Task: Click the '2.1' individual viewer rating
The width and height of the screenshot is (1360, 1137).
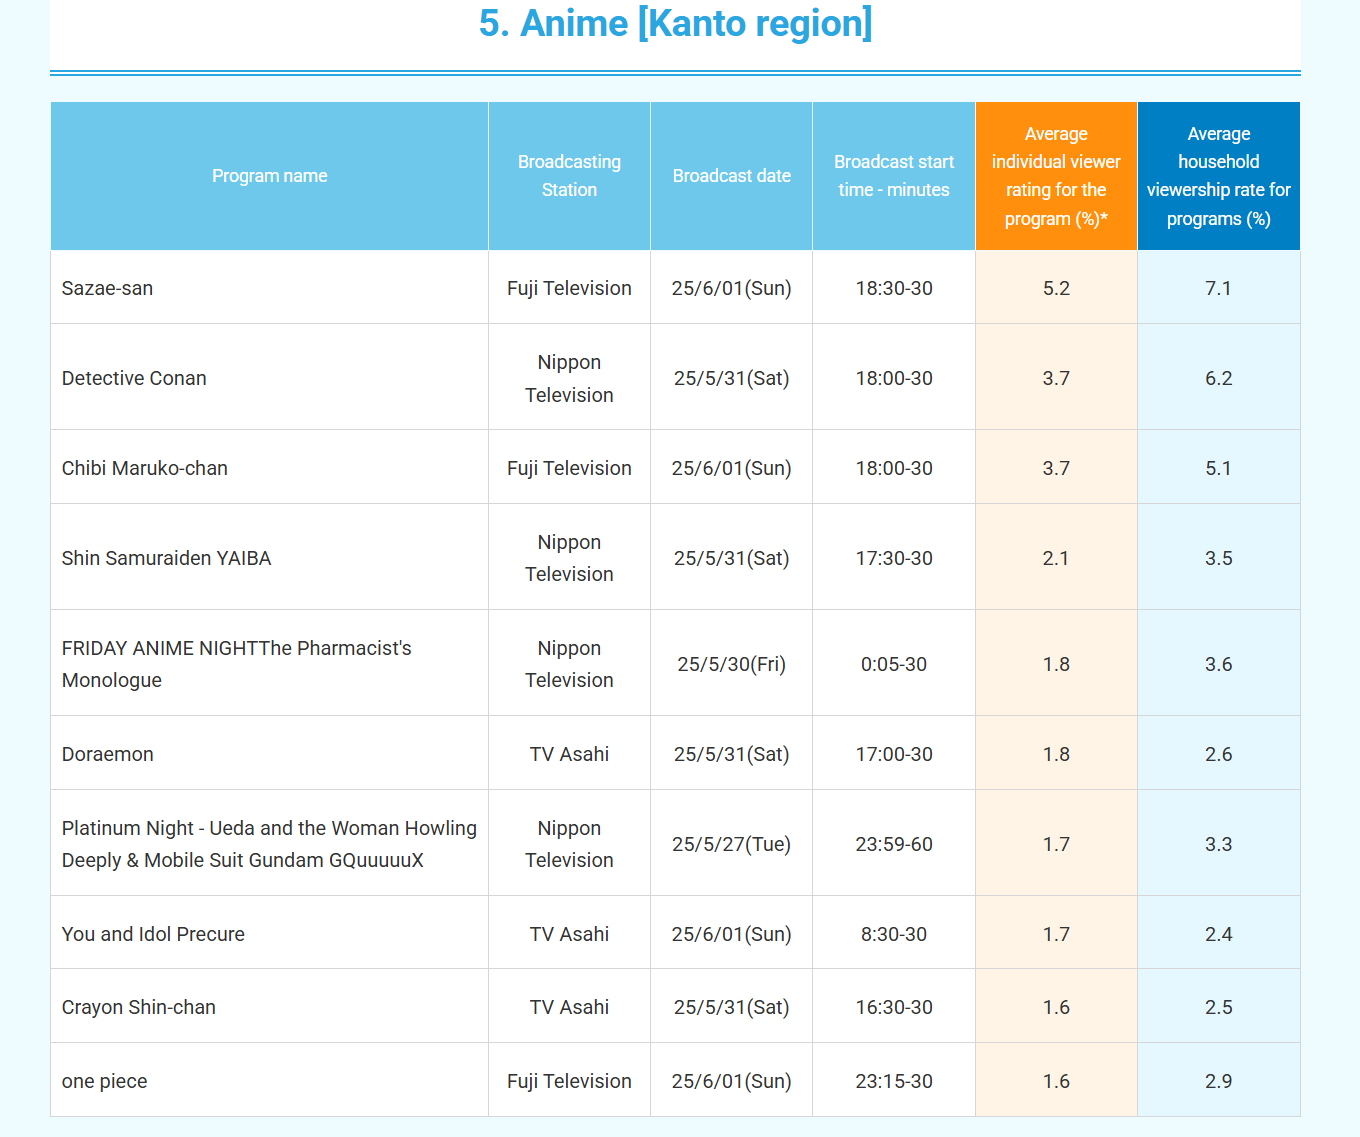Action: coord(1056,558)
